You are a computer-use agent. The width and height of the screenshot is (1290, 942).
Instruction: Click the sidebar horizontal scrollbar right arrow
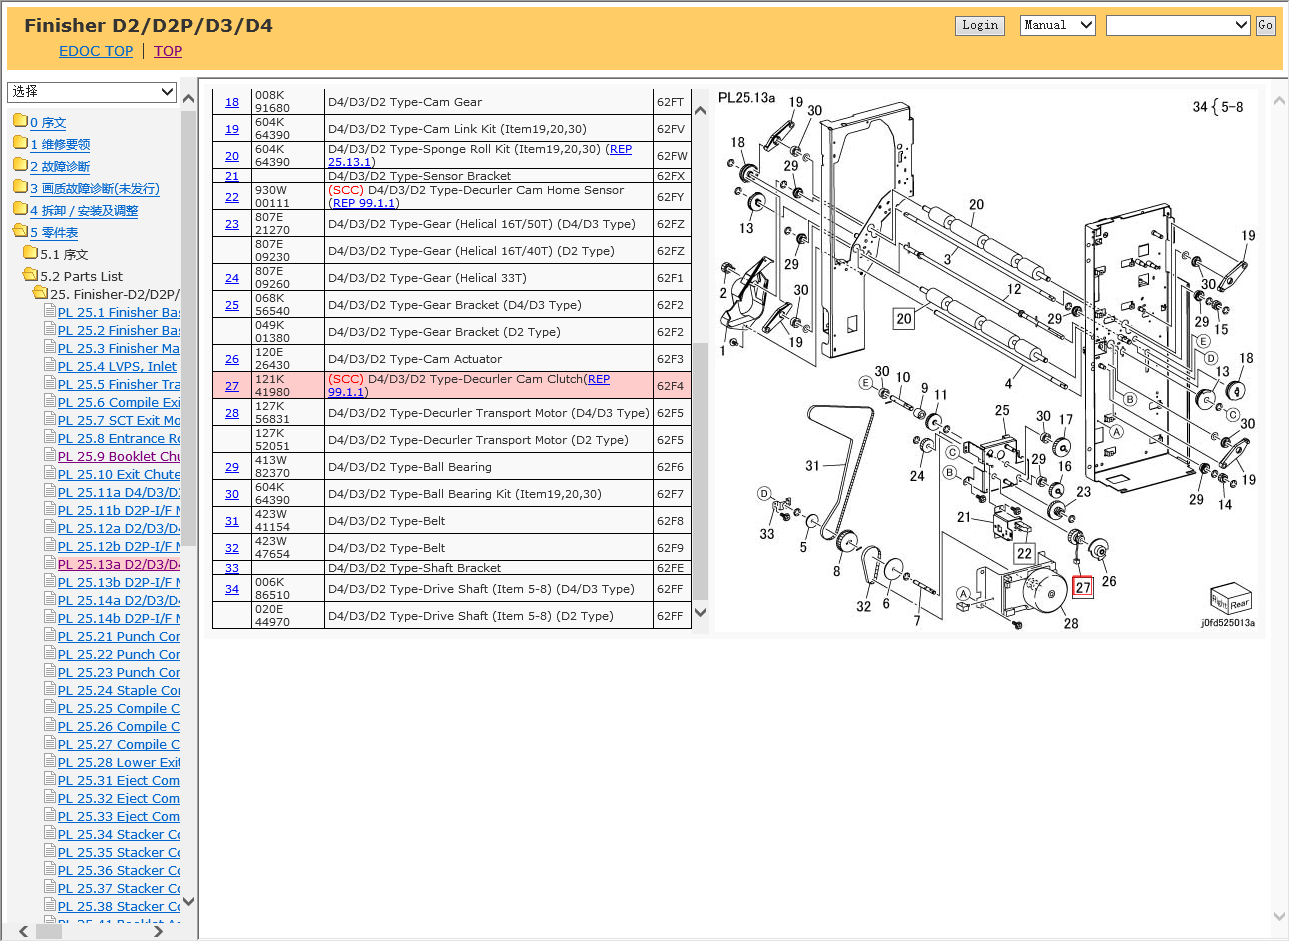(158, 931)
